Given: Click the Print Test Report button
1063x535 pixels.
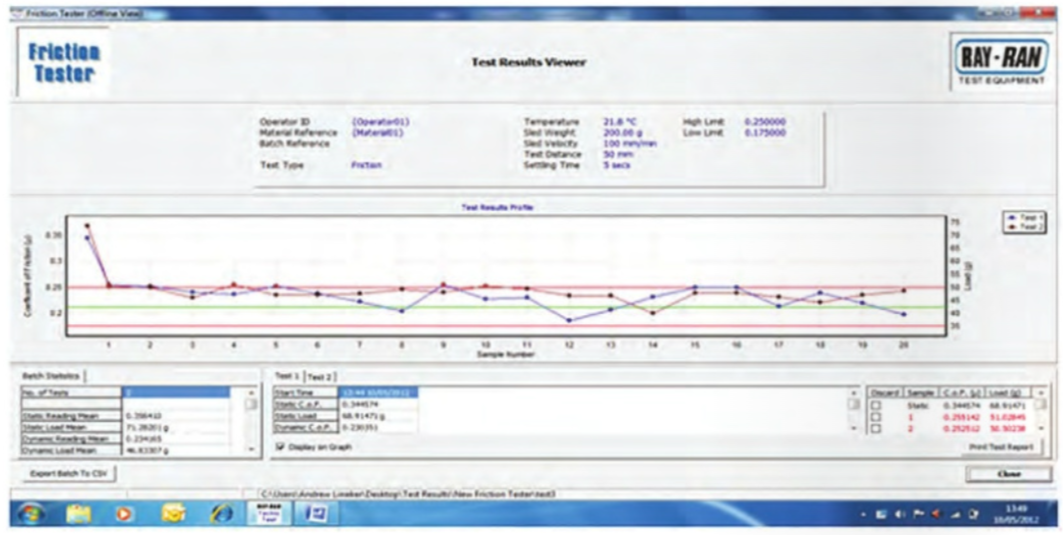Looking at the screenshot, I should click(1001, 447).
